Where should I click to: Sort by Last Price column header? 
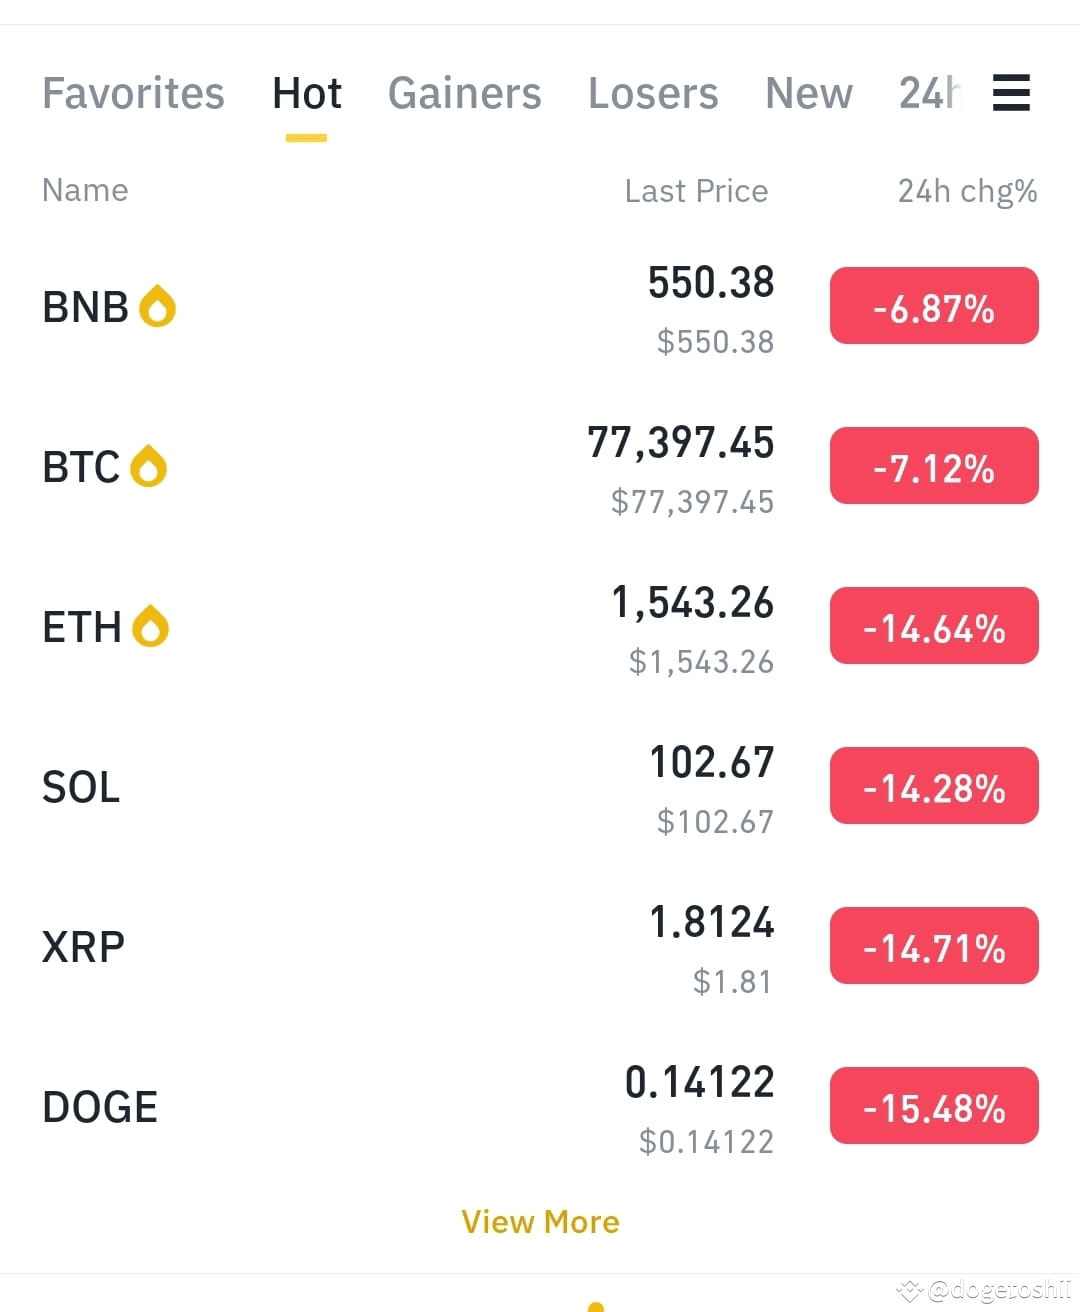(x=696, y=190)
